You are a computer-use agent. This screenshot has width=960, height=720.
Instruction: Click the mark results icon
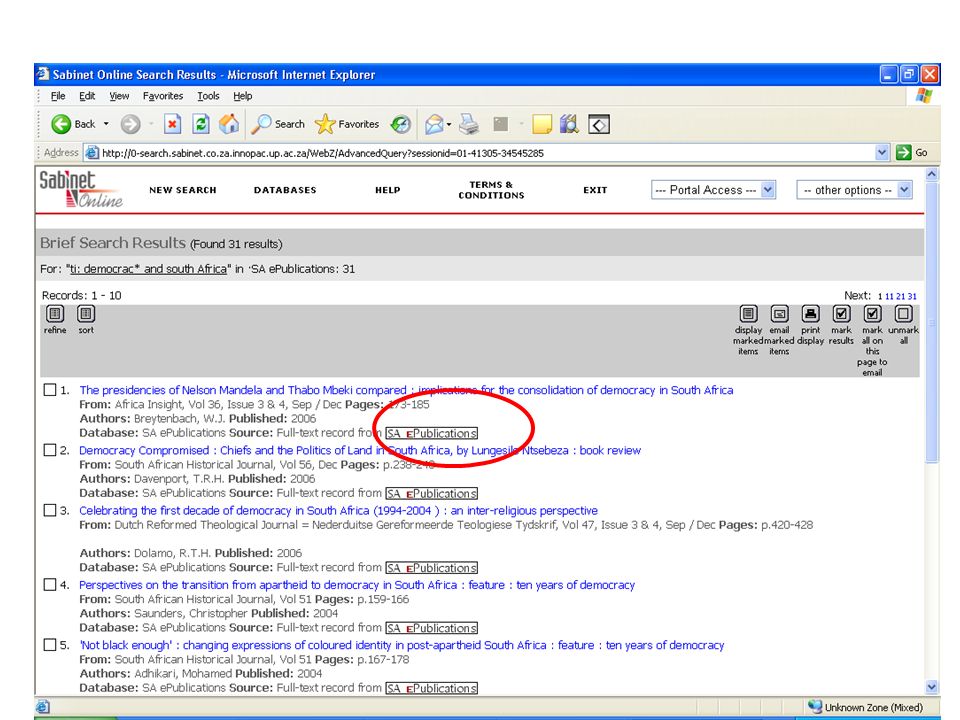tap(841, 314)
